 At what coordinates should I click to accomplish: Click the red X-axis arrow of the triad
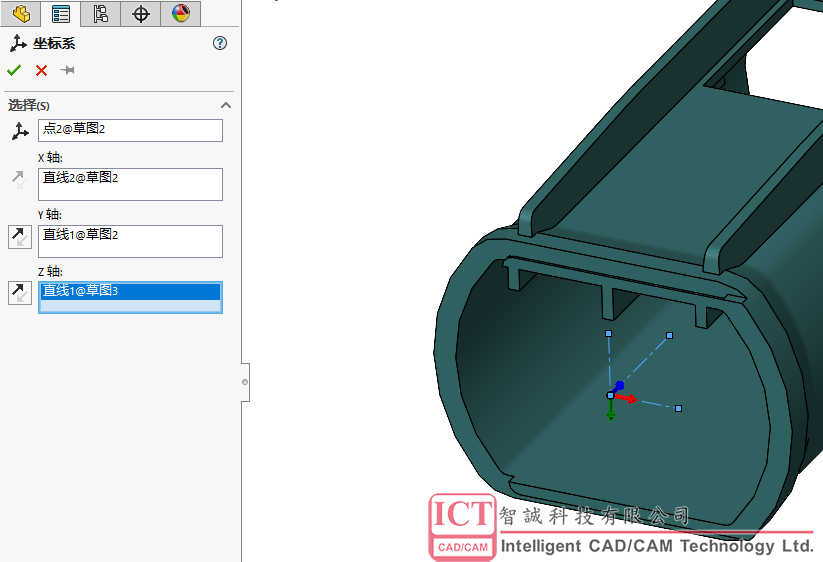pos(626,399)
